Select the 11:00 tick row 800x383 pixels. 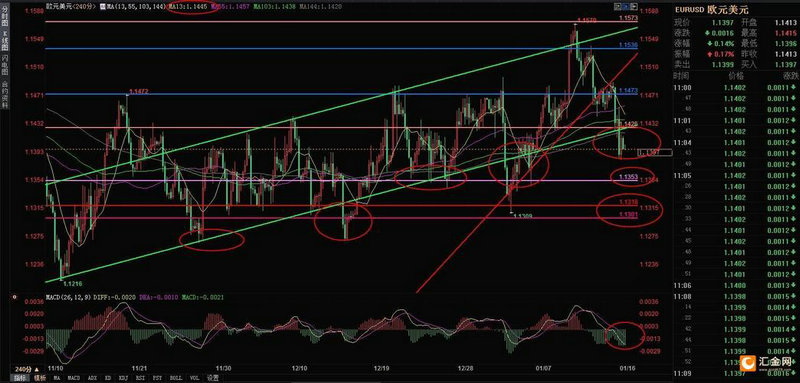pos(735,87)
